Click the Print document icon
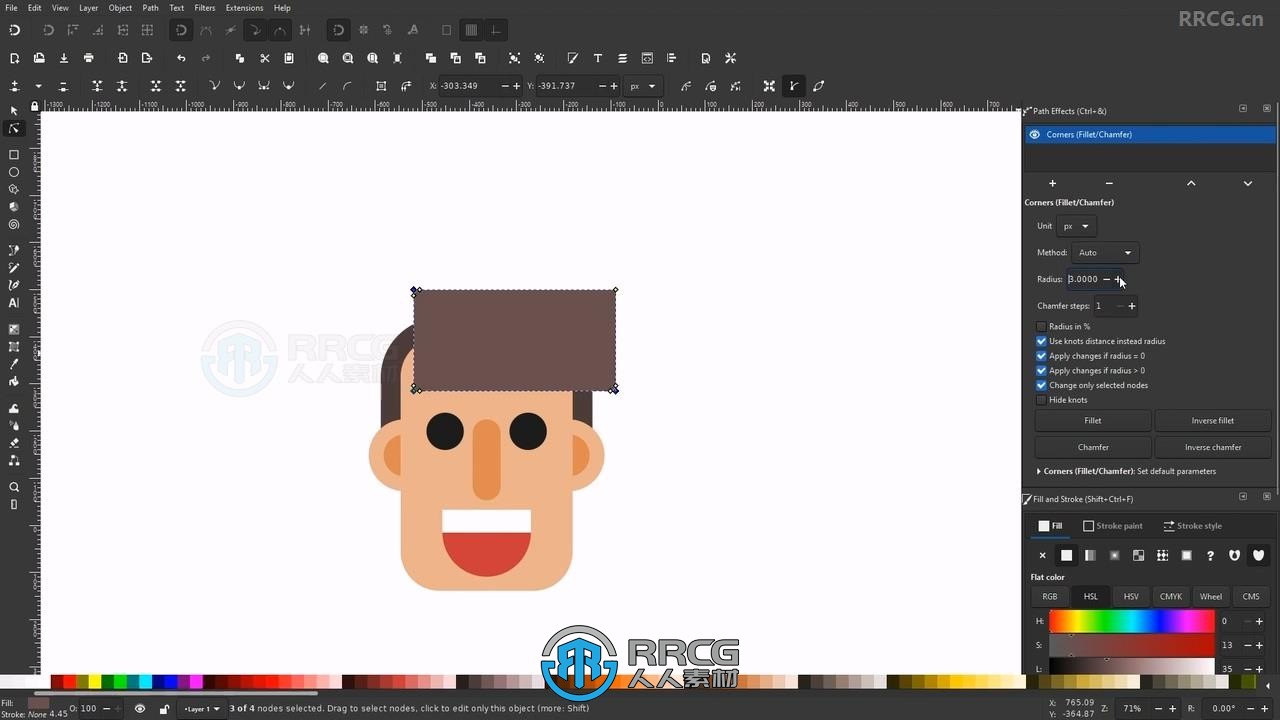Image resolution: width=1280 pixels, height=720 pixels. pyautogui.click(x=88, y=58)
